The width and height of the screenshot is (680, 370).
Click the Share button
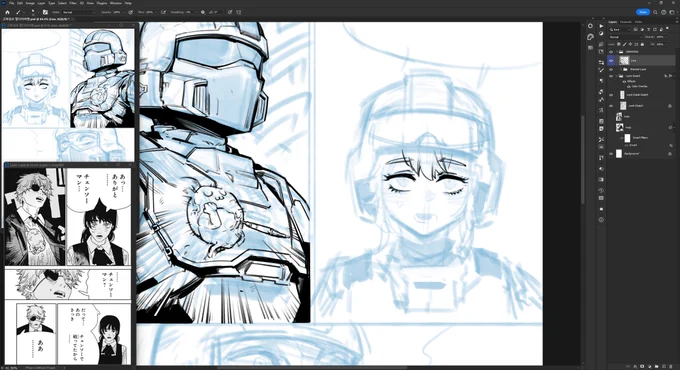click(x=643, y=12)
